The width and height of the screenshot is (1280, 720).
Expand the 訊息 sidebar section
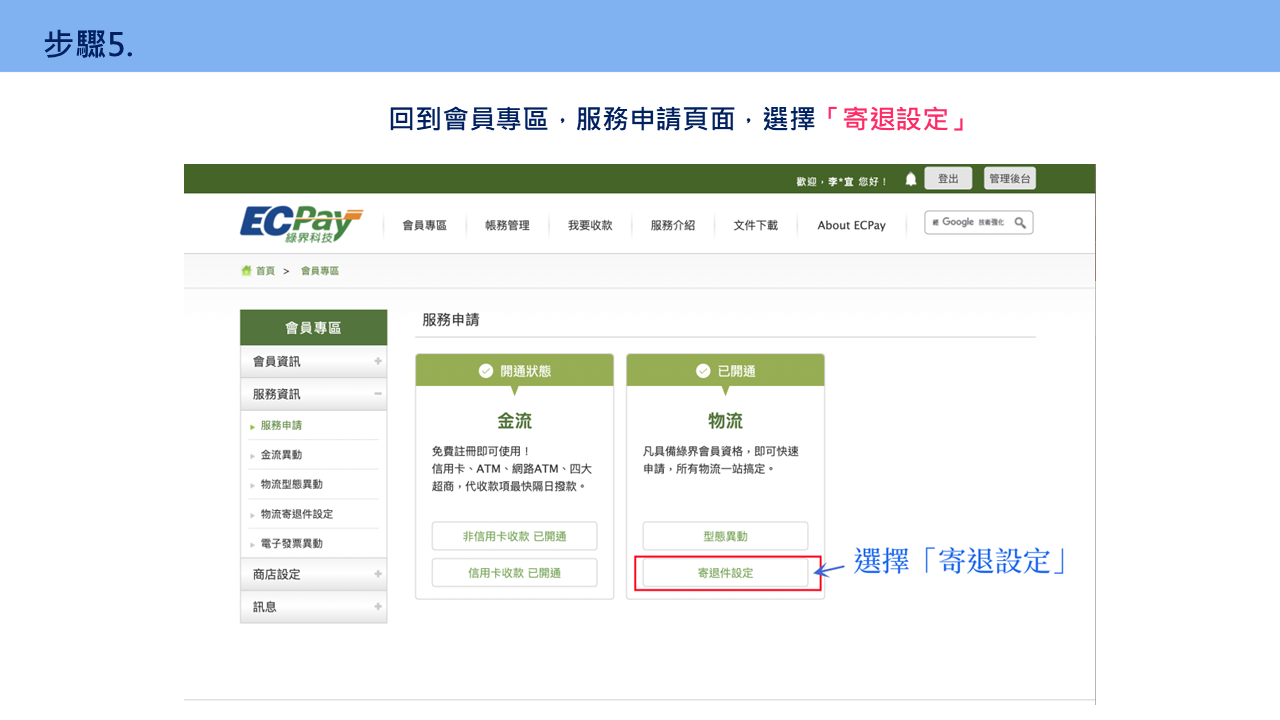(x=380, y=606)
